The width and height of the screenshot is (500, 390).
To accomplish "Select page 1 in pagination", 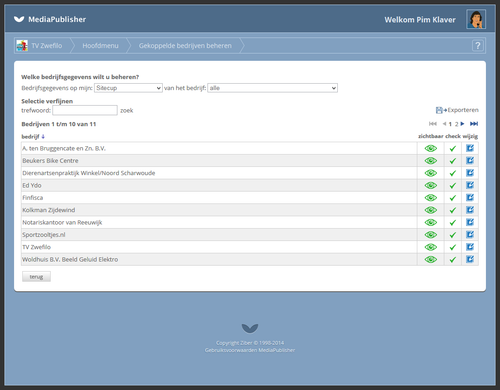I will tap(450, 124).
